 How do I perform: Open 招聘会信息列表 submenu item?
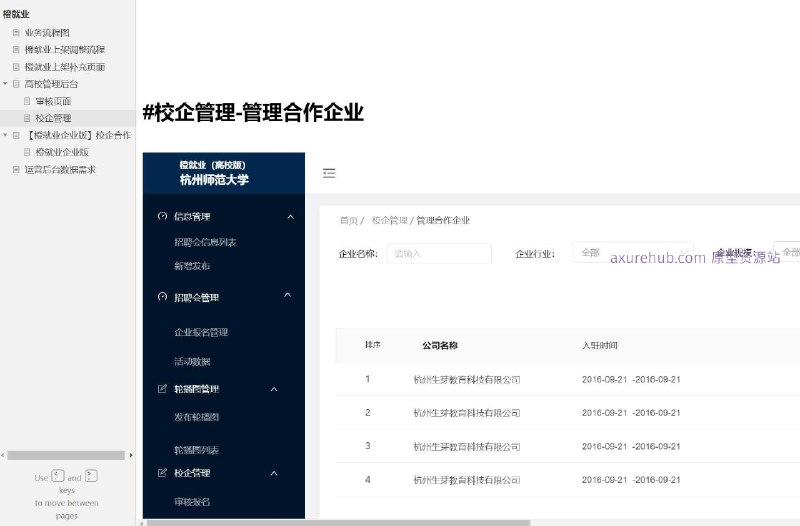point(205,242)
